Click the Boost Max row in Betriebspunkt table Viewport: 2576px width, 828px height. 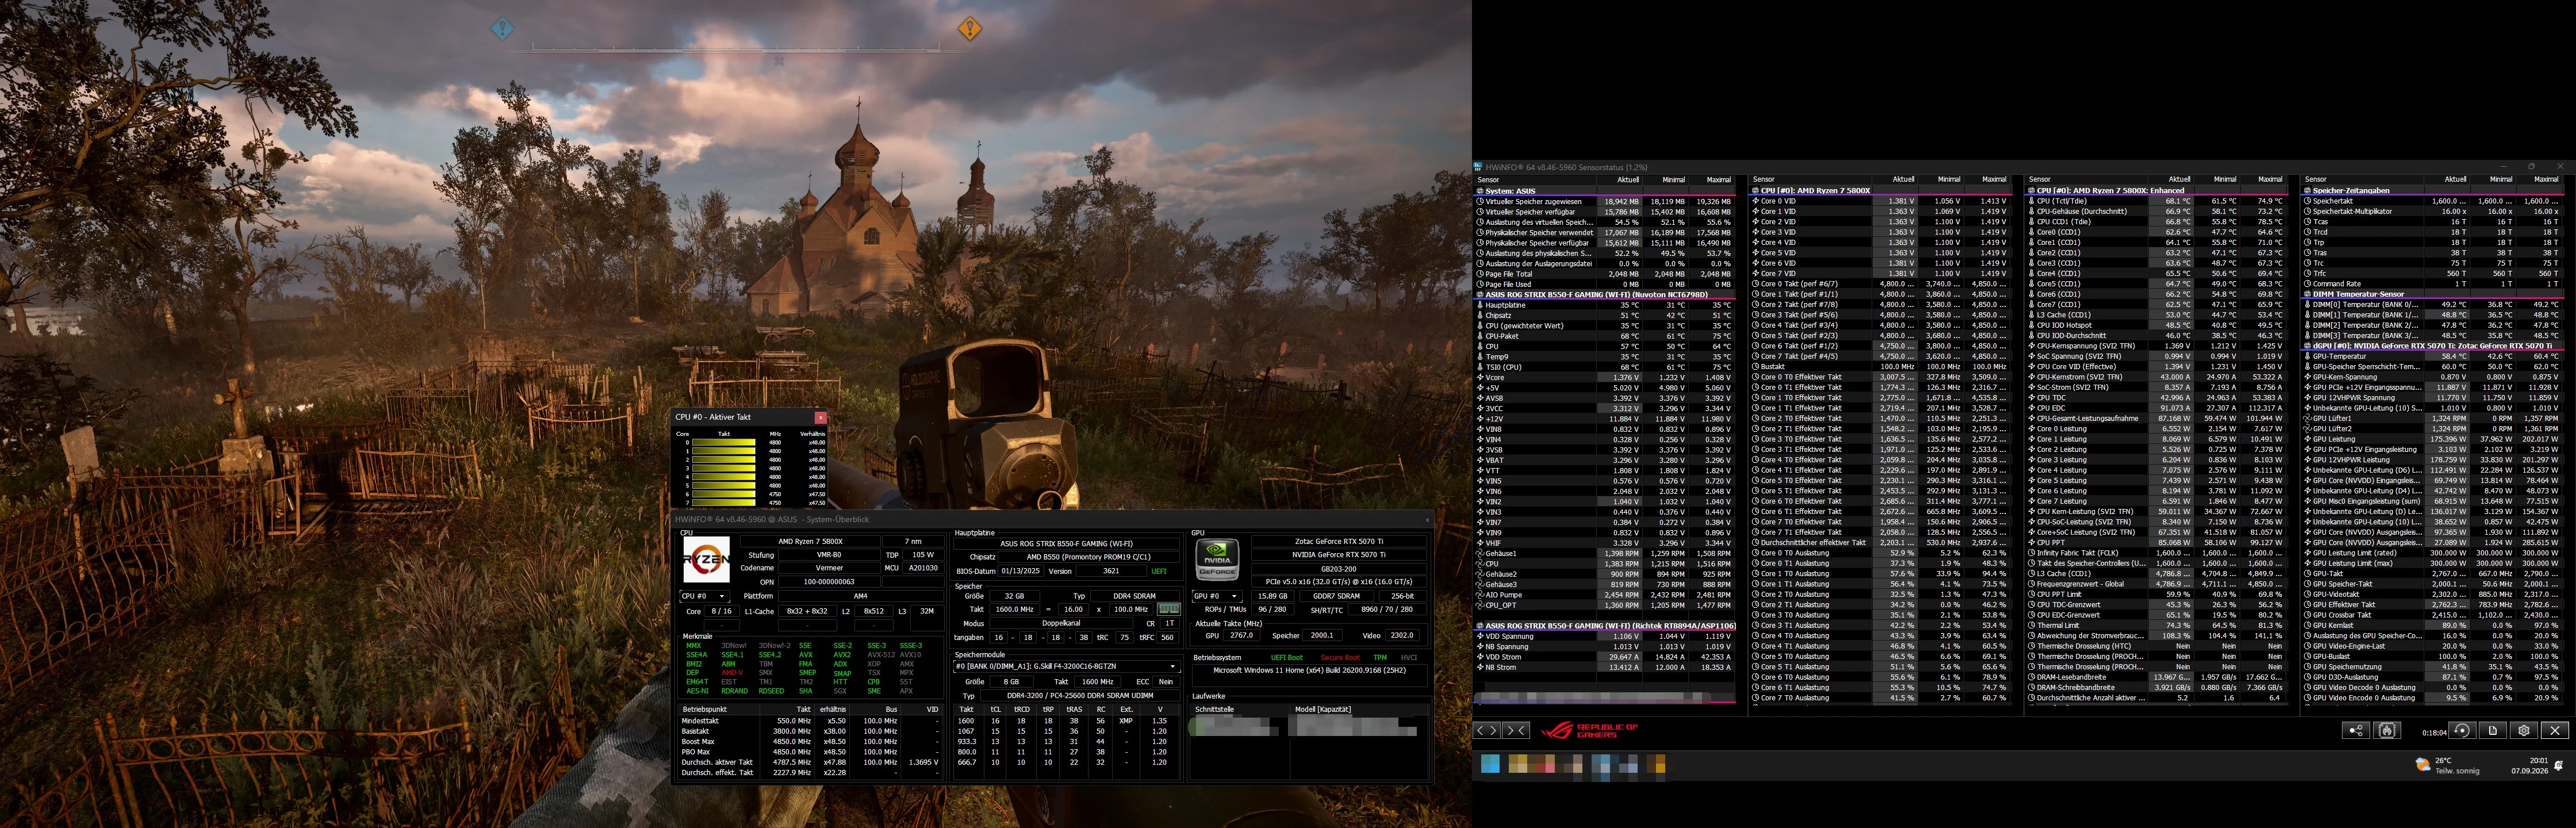tap(810, 741)
